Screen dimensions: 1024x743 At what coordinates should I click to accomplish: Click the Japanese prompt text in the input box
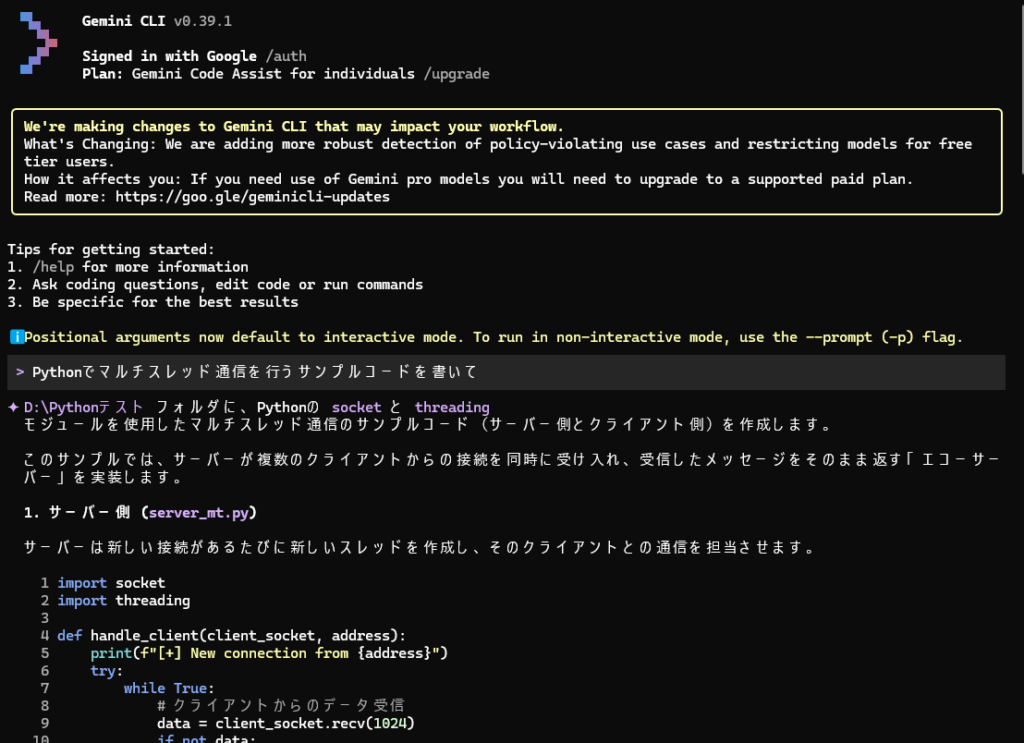255,372
